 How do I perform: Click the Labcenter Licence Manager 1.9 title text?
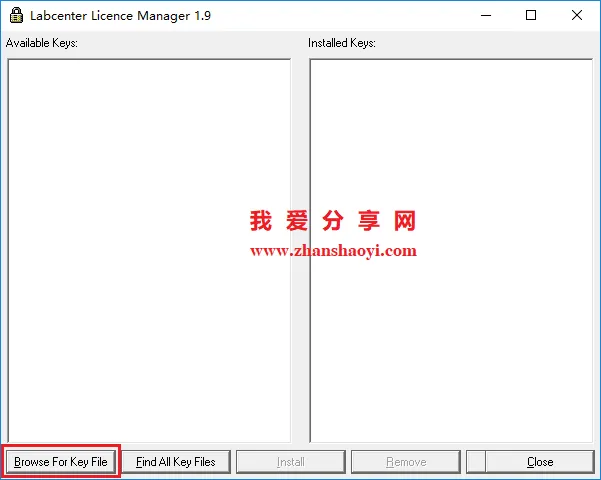(120, 16)
